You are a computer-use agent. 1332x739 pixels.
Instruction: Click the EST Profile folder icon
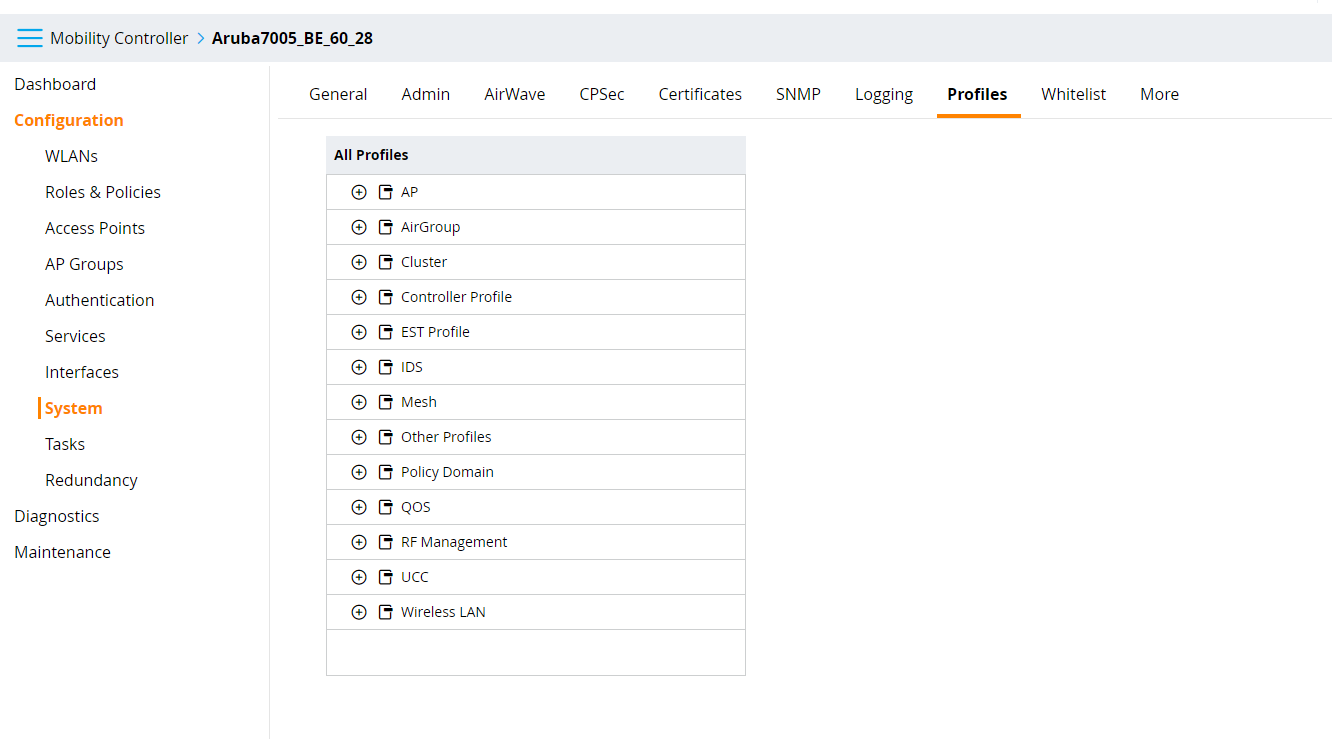point(386,332)
